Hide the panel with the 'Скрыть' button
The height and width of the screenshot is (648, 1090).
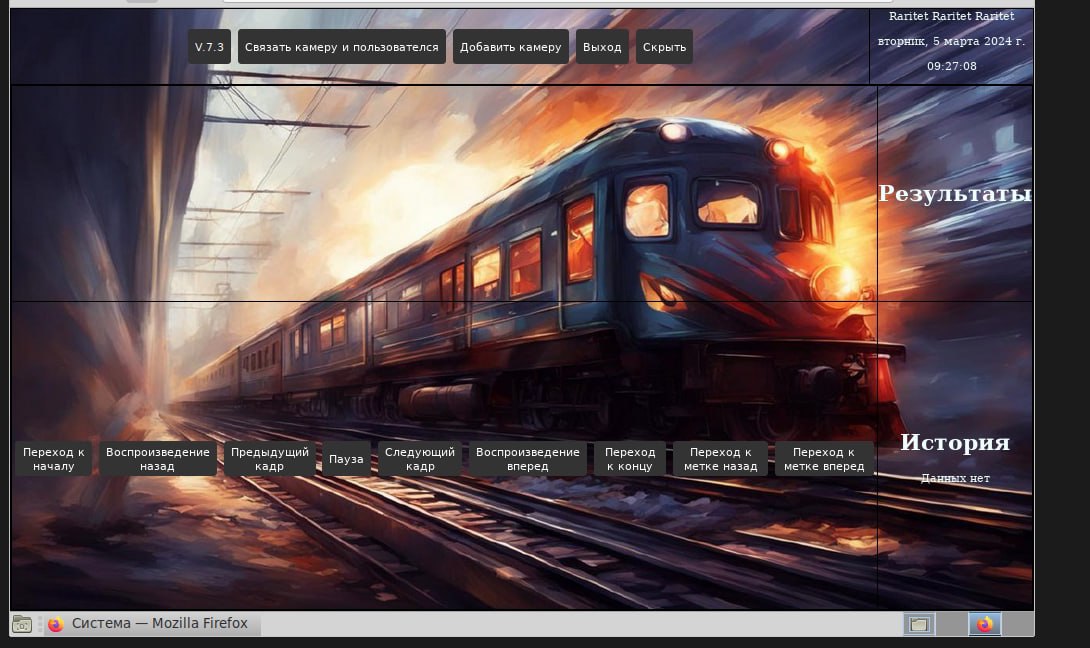[x=664, y=47]
